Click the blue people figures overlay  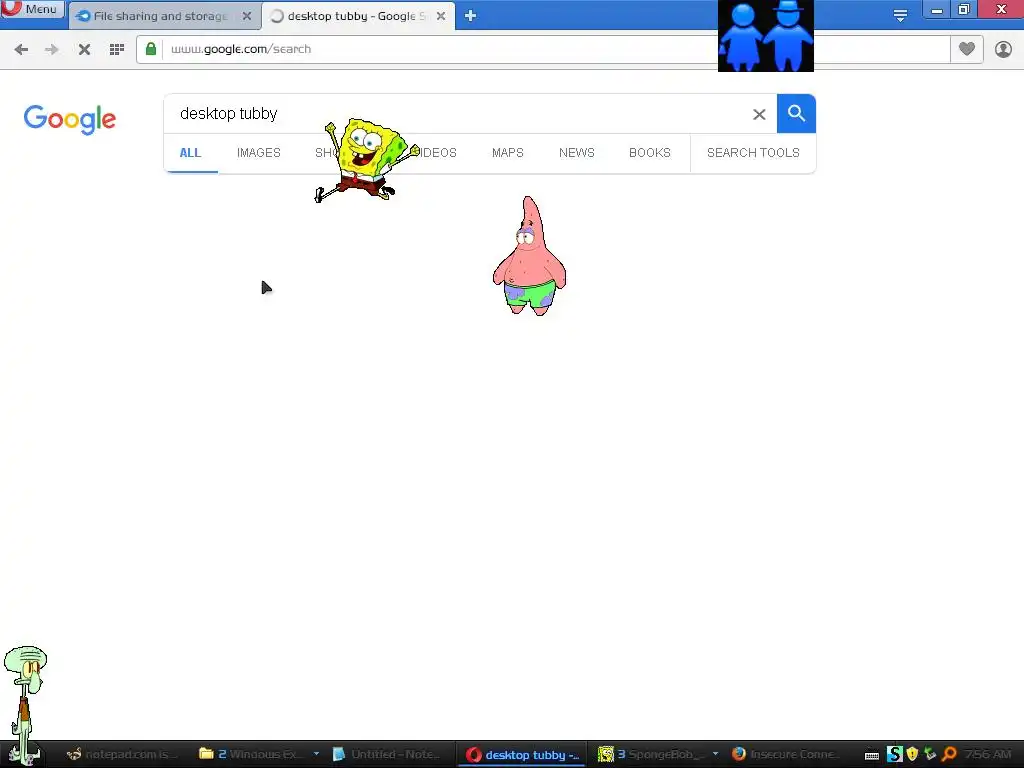click(x=765, y=35)
